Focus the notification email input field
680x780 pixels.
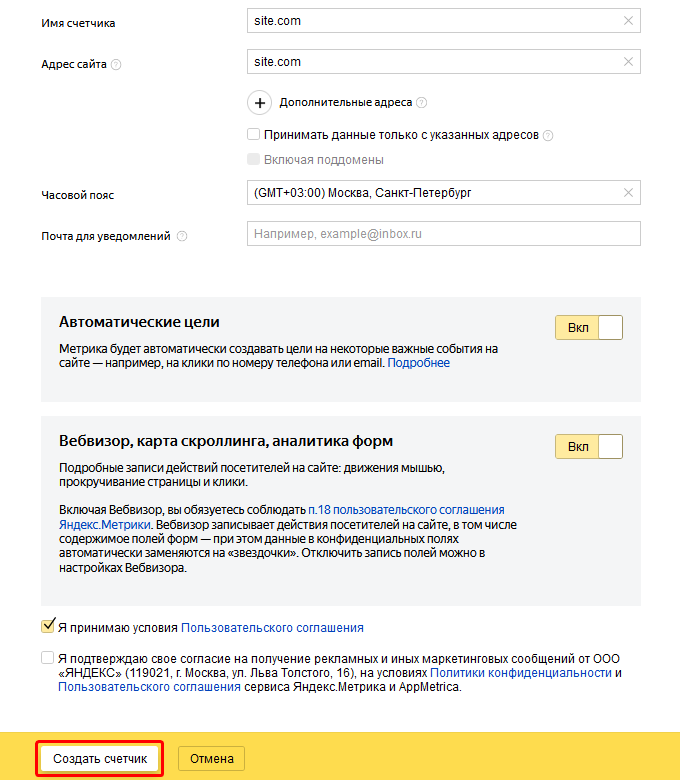(444, 234)
